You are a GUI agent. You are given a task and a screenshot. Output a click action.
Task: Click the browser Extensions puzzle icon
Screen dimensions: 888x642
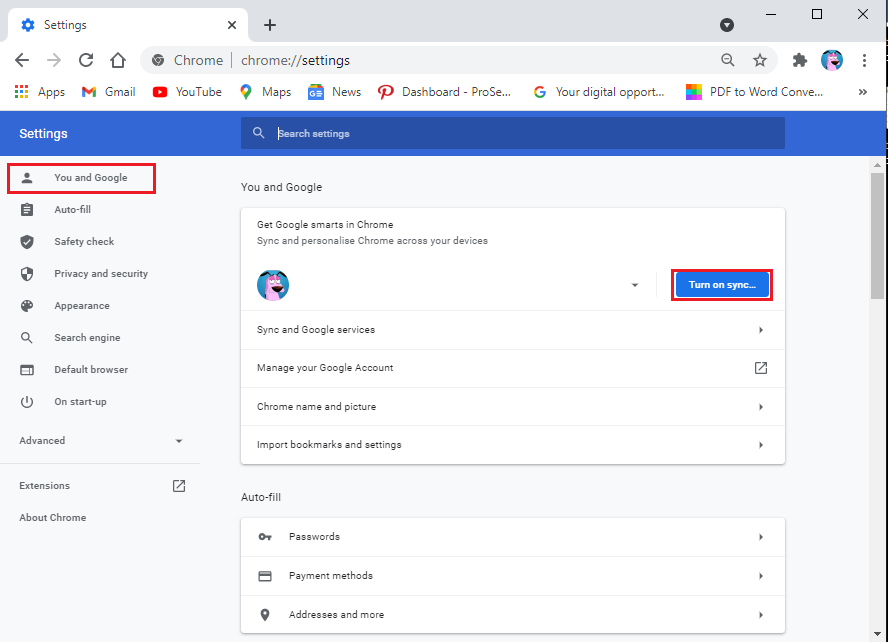pos(798,60)
